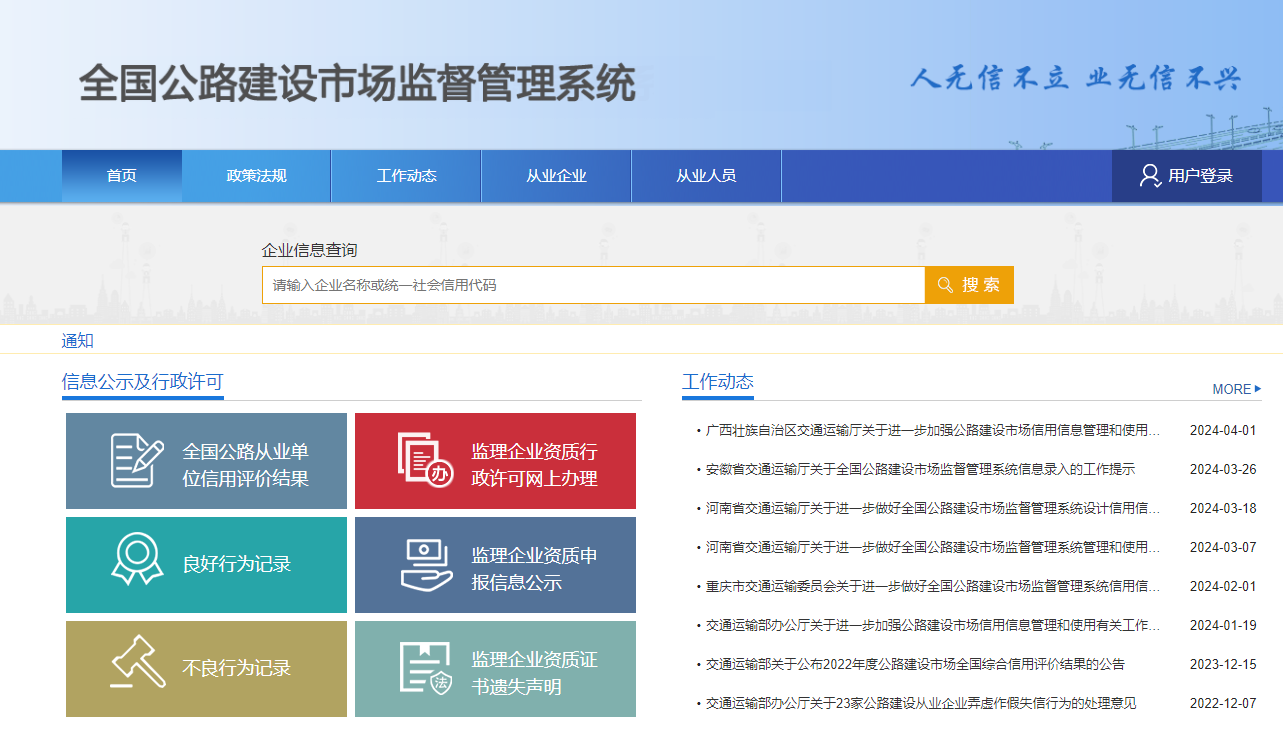The image size is (1283, 743).
Task: Click the user login person icon
Action: click(1150, 176)
